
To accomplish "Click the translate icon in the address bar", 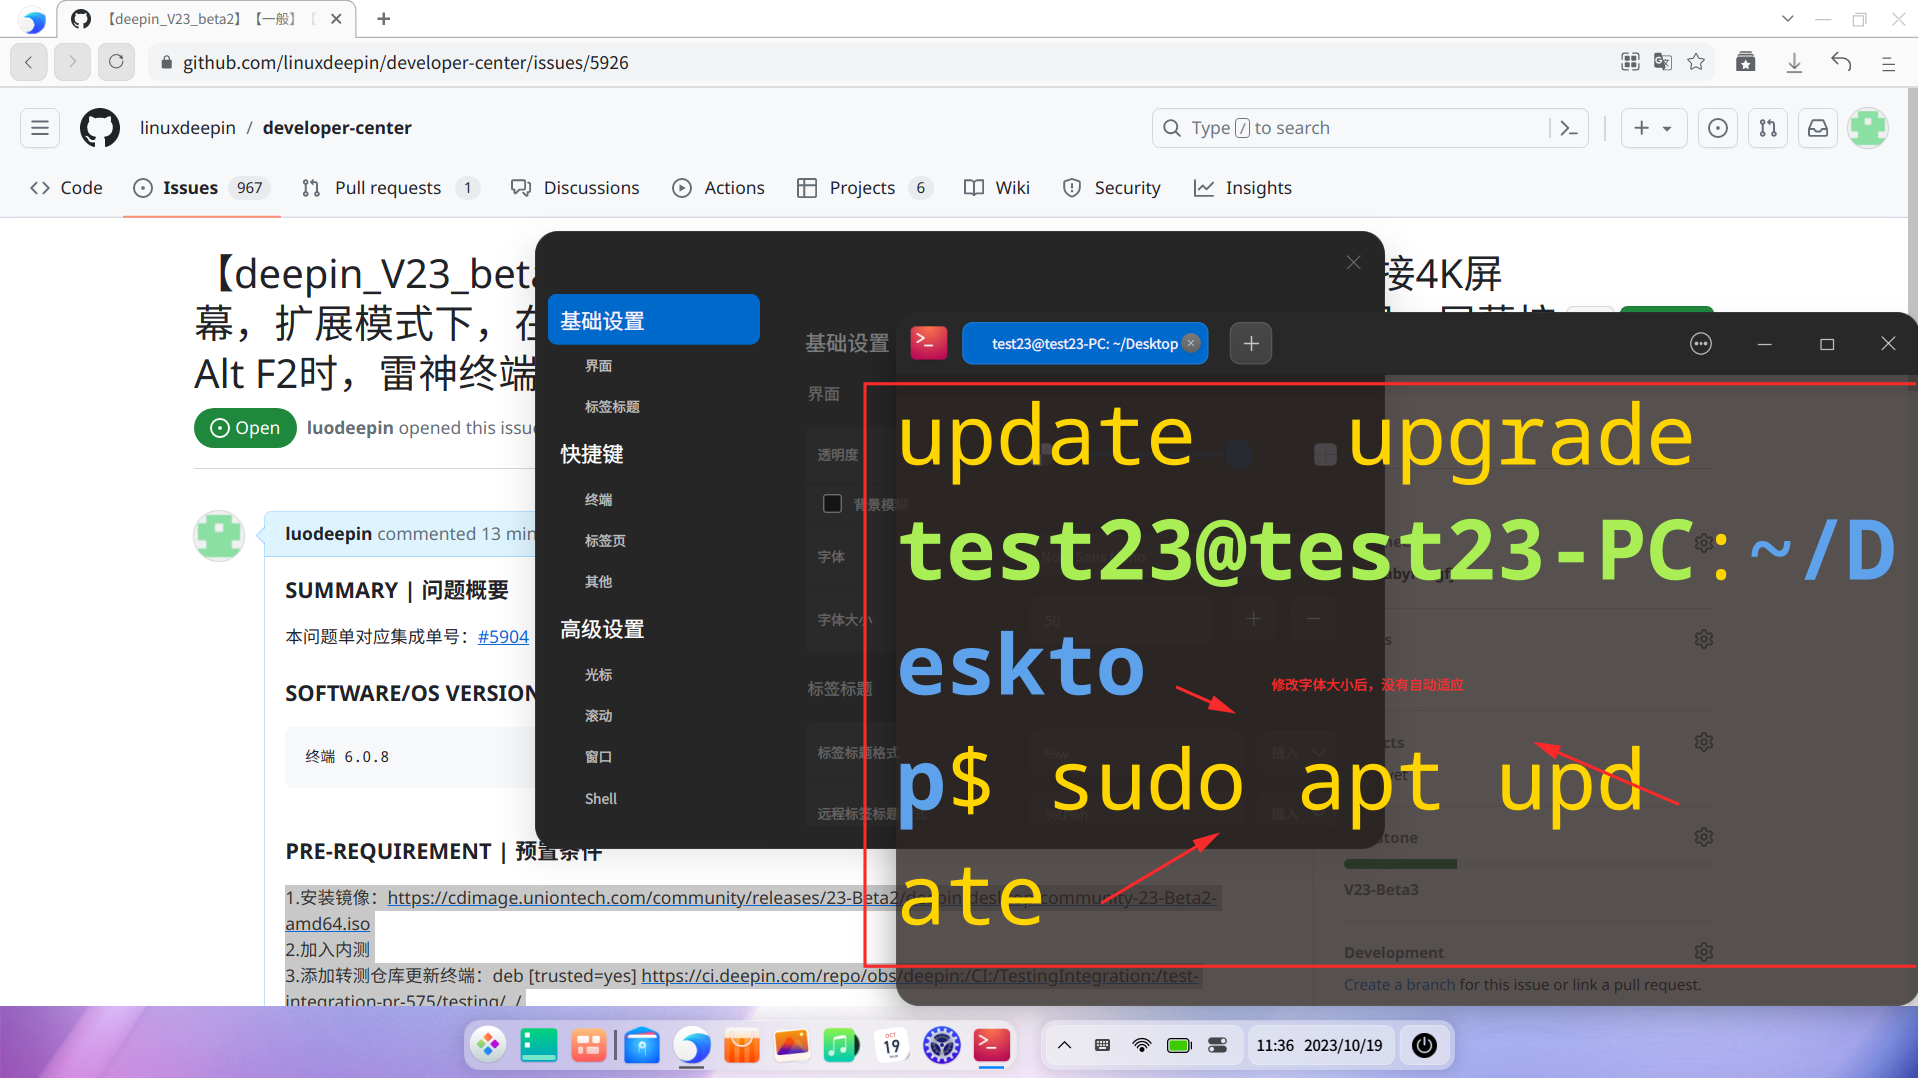I will pos(1662,62).
